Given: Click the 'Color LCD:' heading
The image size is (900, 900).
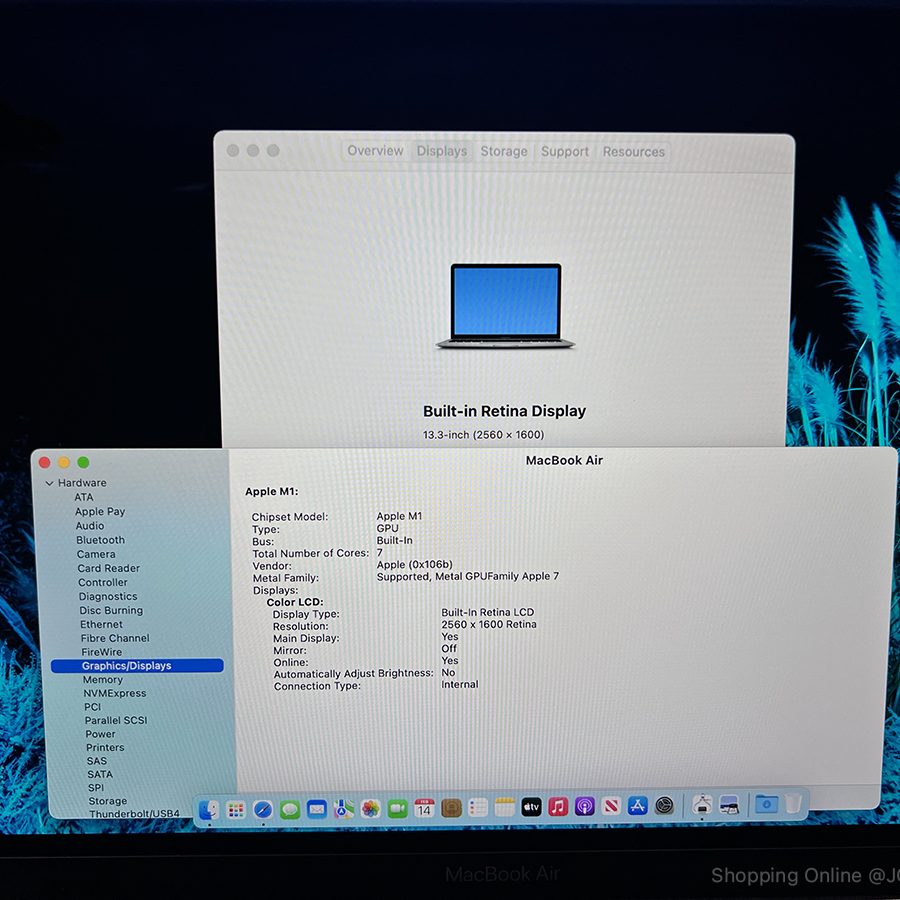Looking at the screenshot, I should [295, 602].
